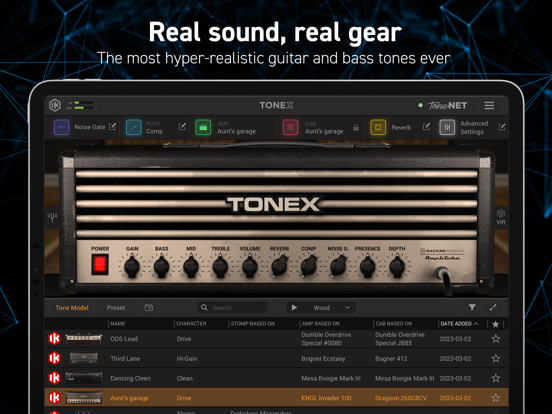Click the GAIN knob
The image size is (552, 414).
pos(132,267)
